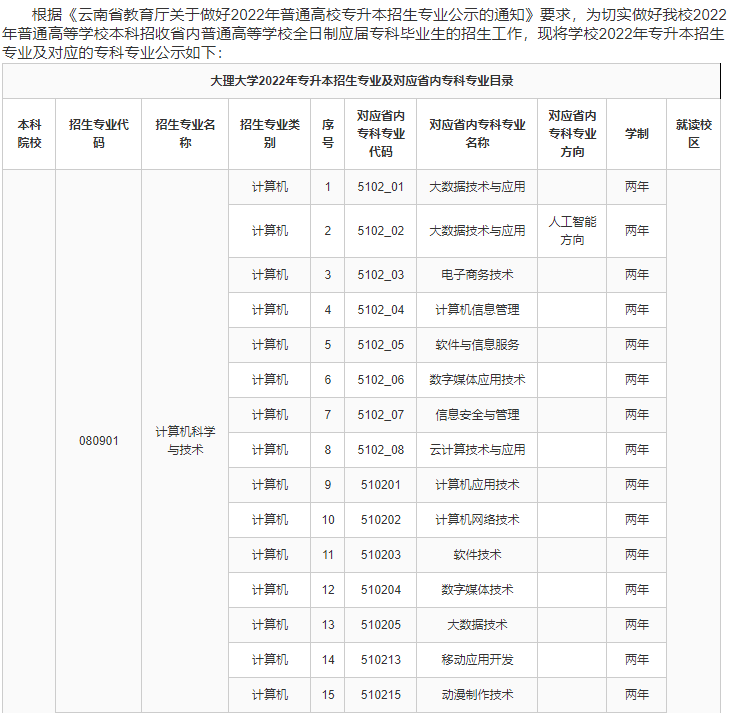Click 两年 in the 5102_01 row

(636, 187)
